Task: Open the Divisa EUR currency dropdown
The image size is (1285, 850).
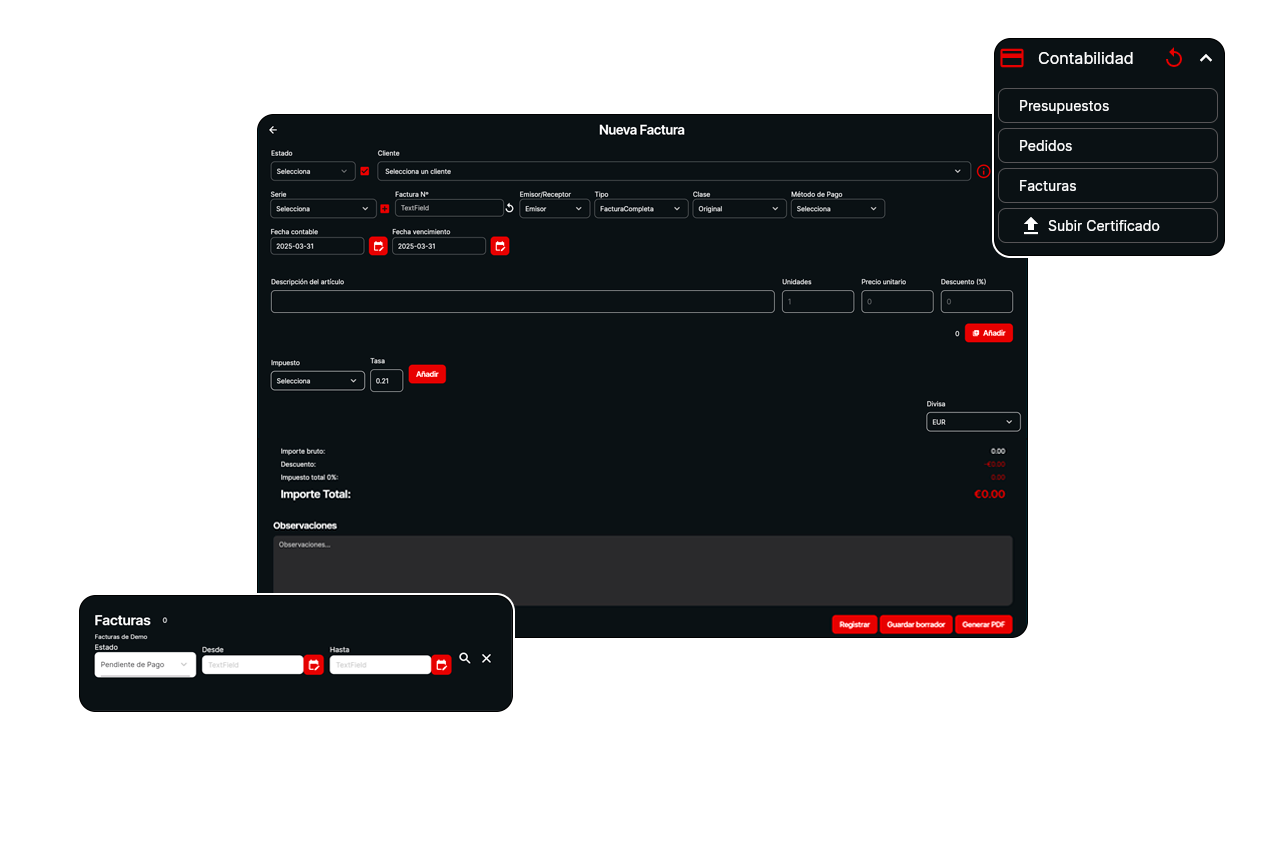Action: pyautogui.click(x=973, y=422)
